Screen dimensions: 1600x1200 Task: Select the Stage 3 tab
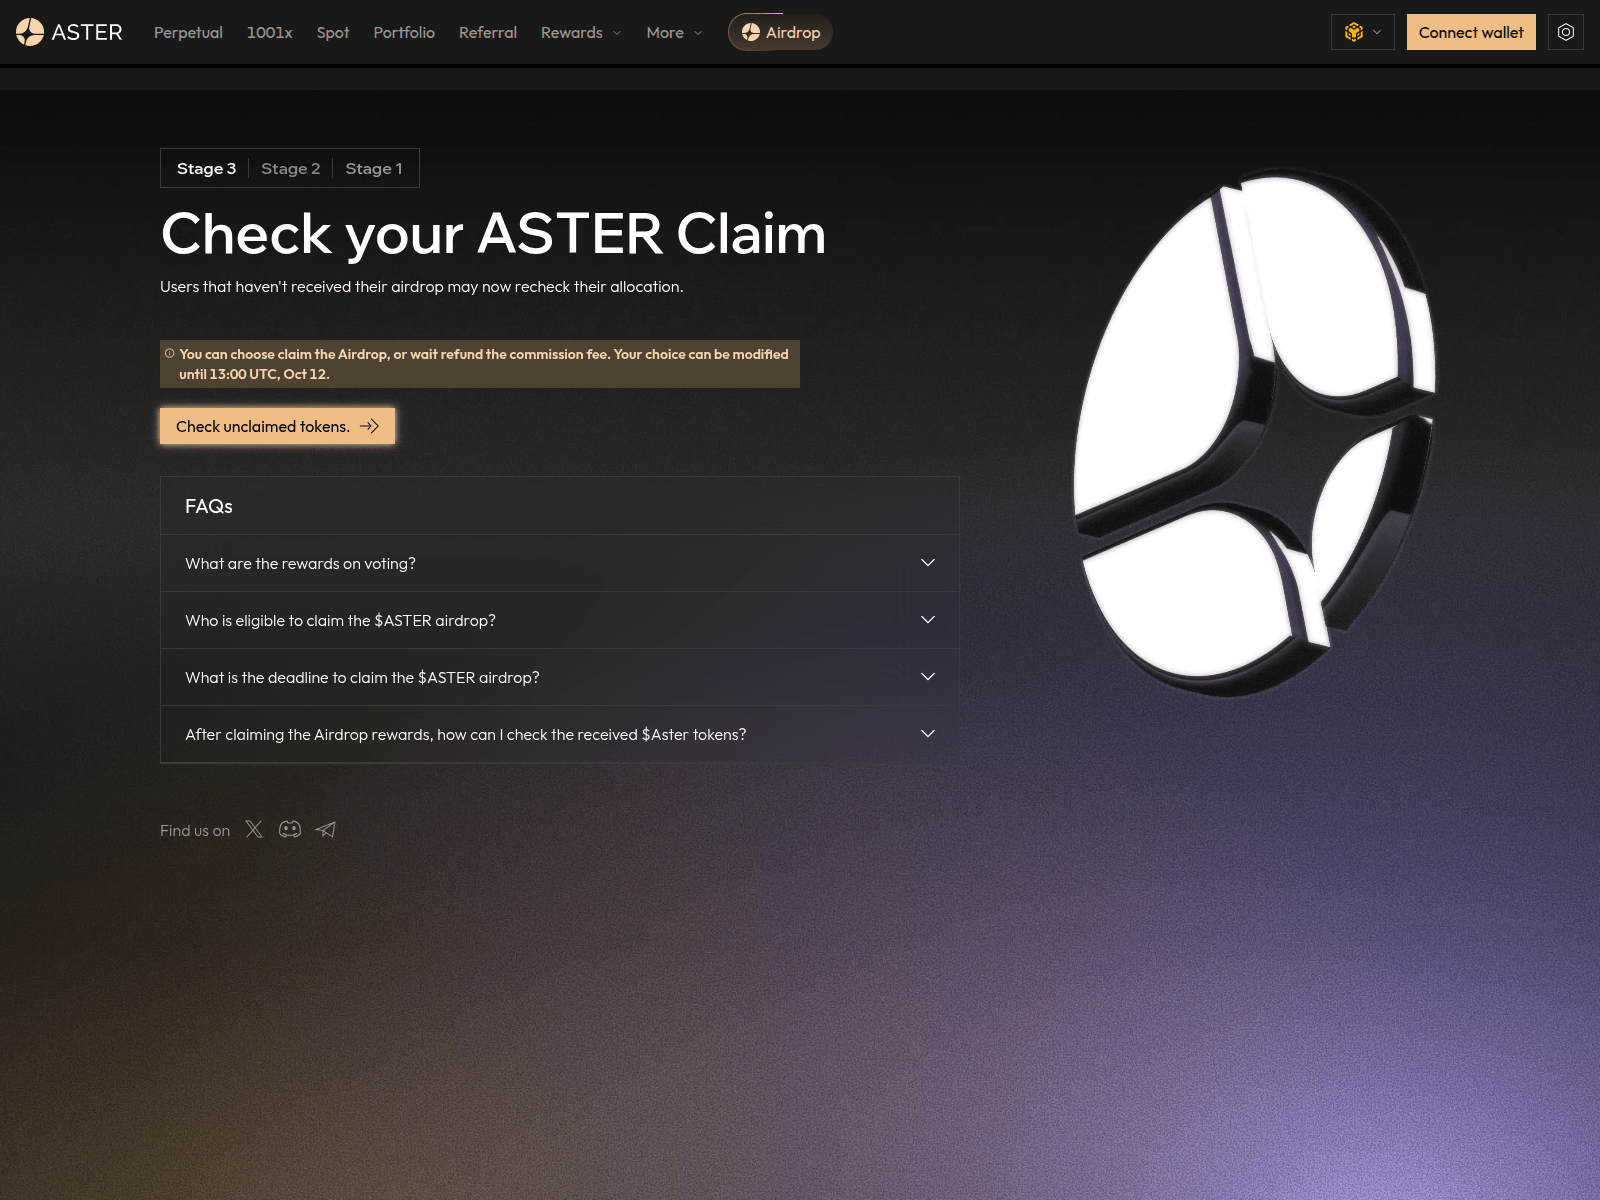tap(206, 168)
